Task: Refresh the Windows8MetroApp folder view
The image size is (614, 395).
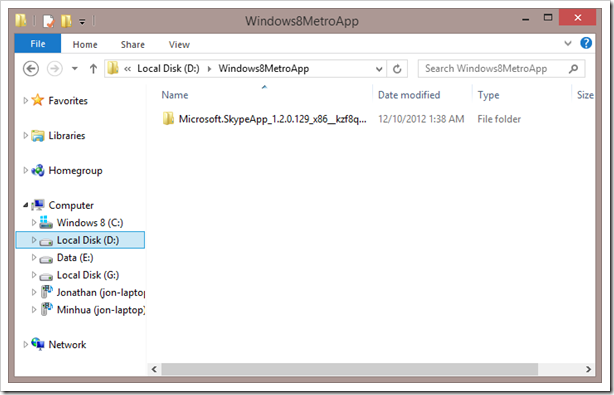Action: [397, 69]
